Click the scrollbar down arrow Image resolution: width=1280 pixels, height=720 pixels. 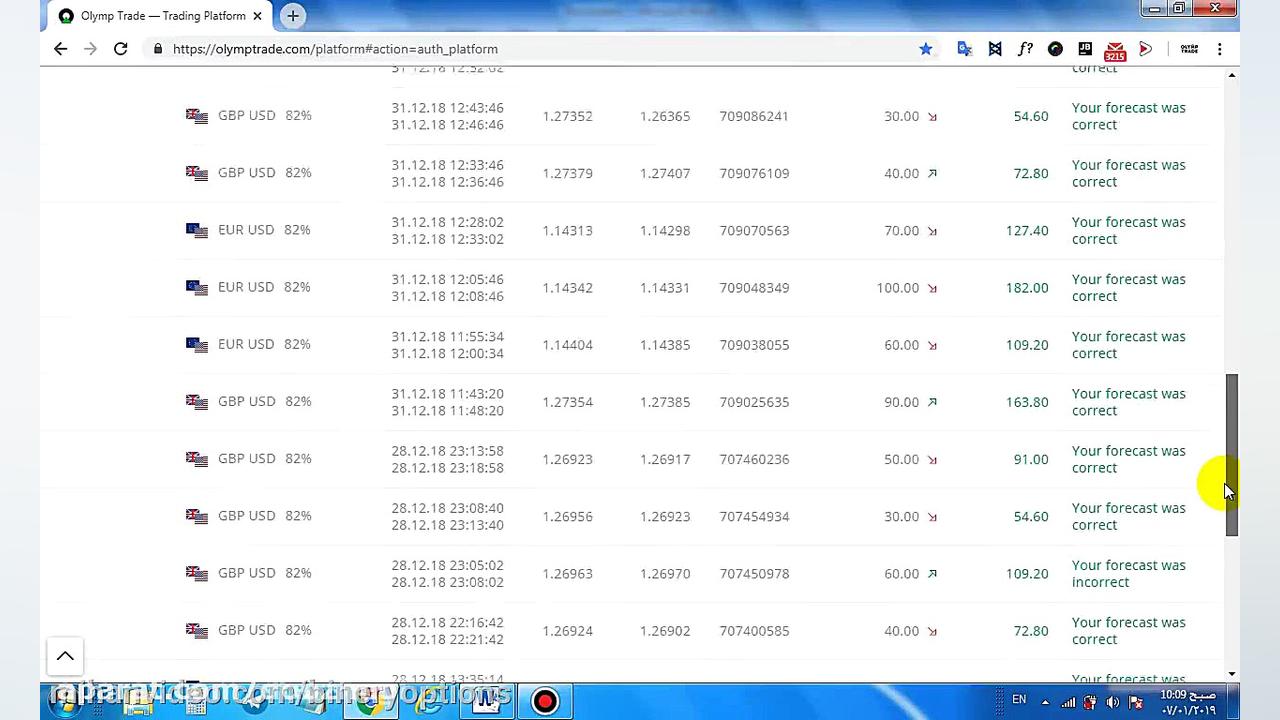[x=1232, y=674]
